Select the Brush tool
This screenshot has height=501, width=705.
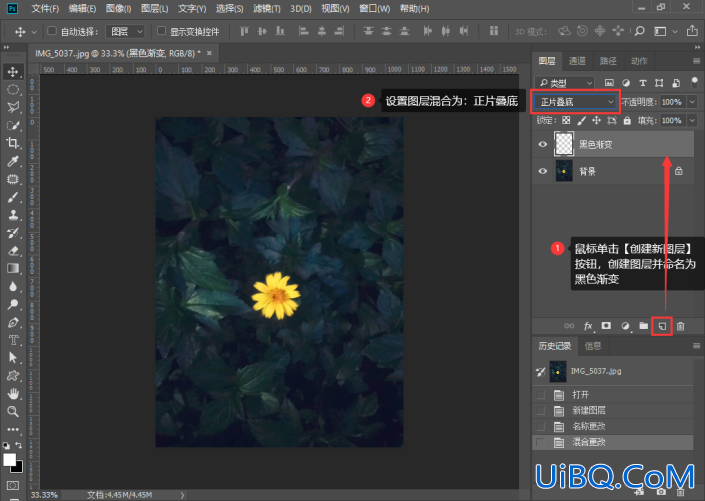13,197
